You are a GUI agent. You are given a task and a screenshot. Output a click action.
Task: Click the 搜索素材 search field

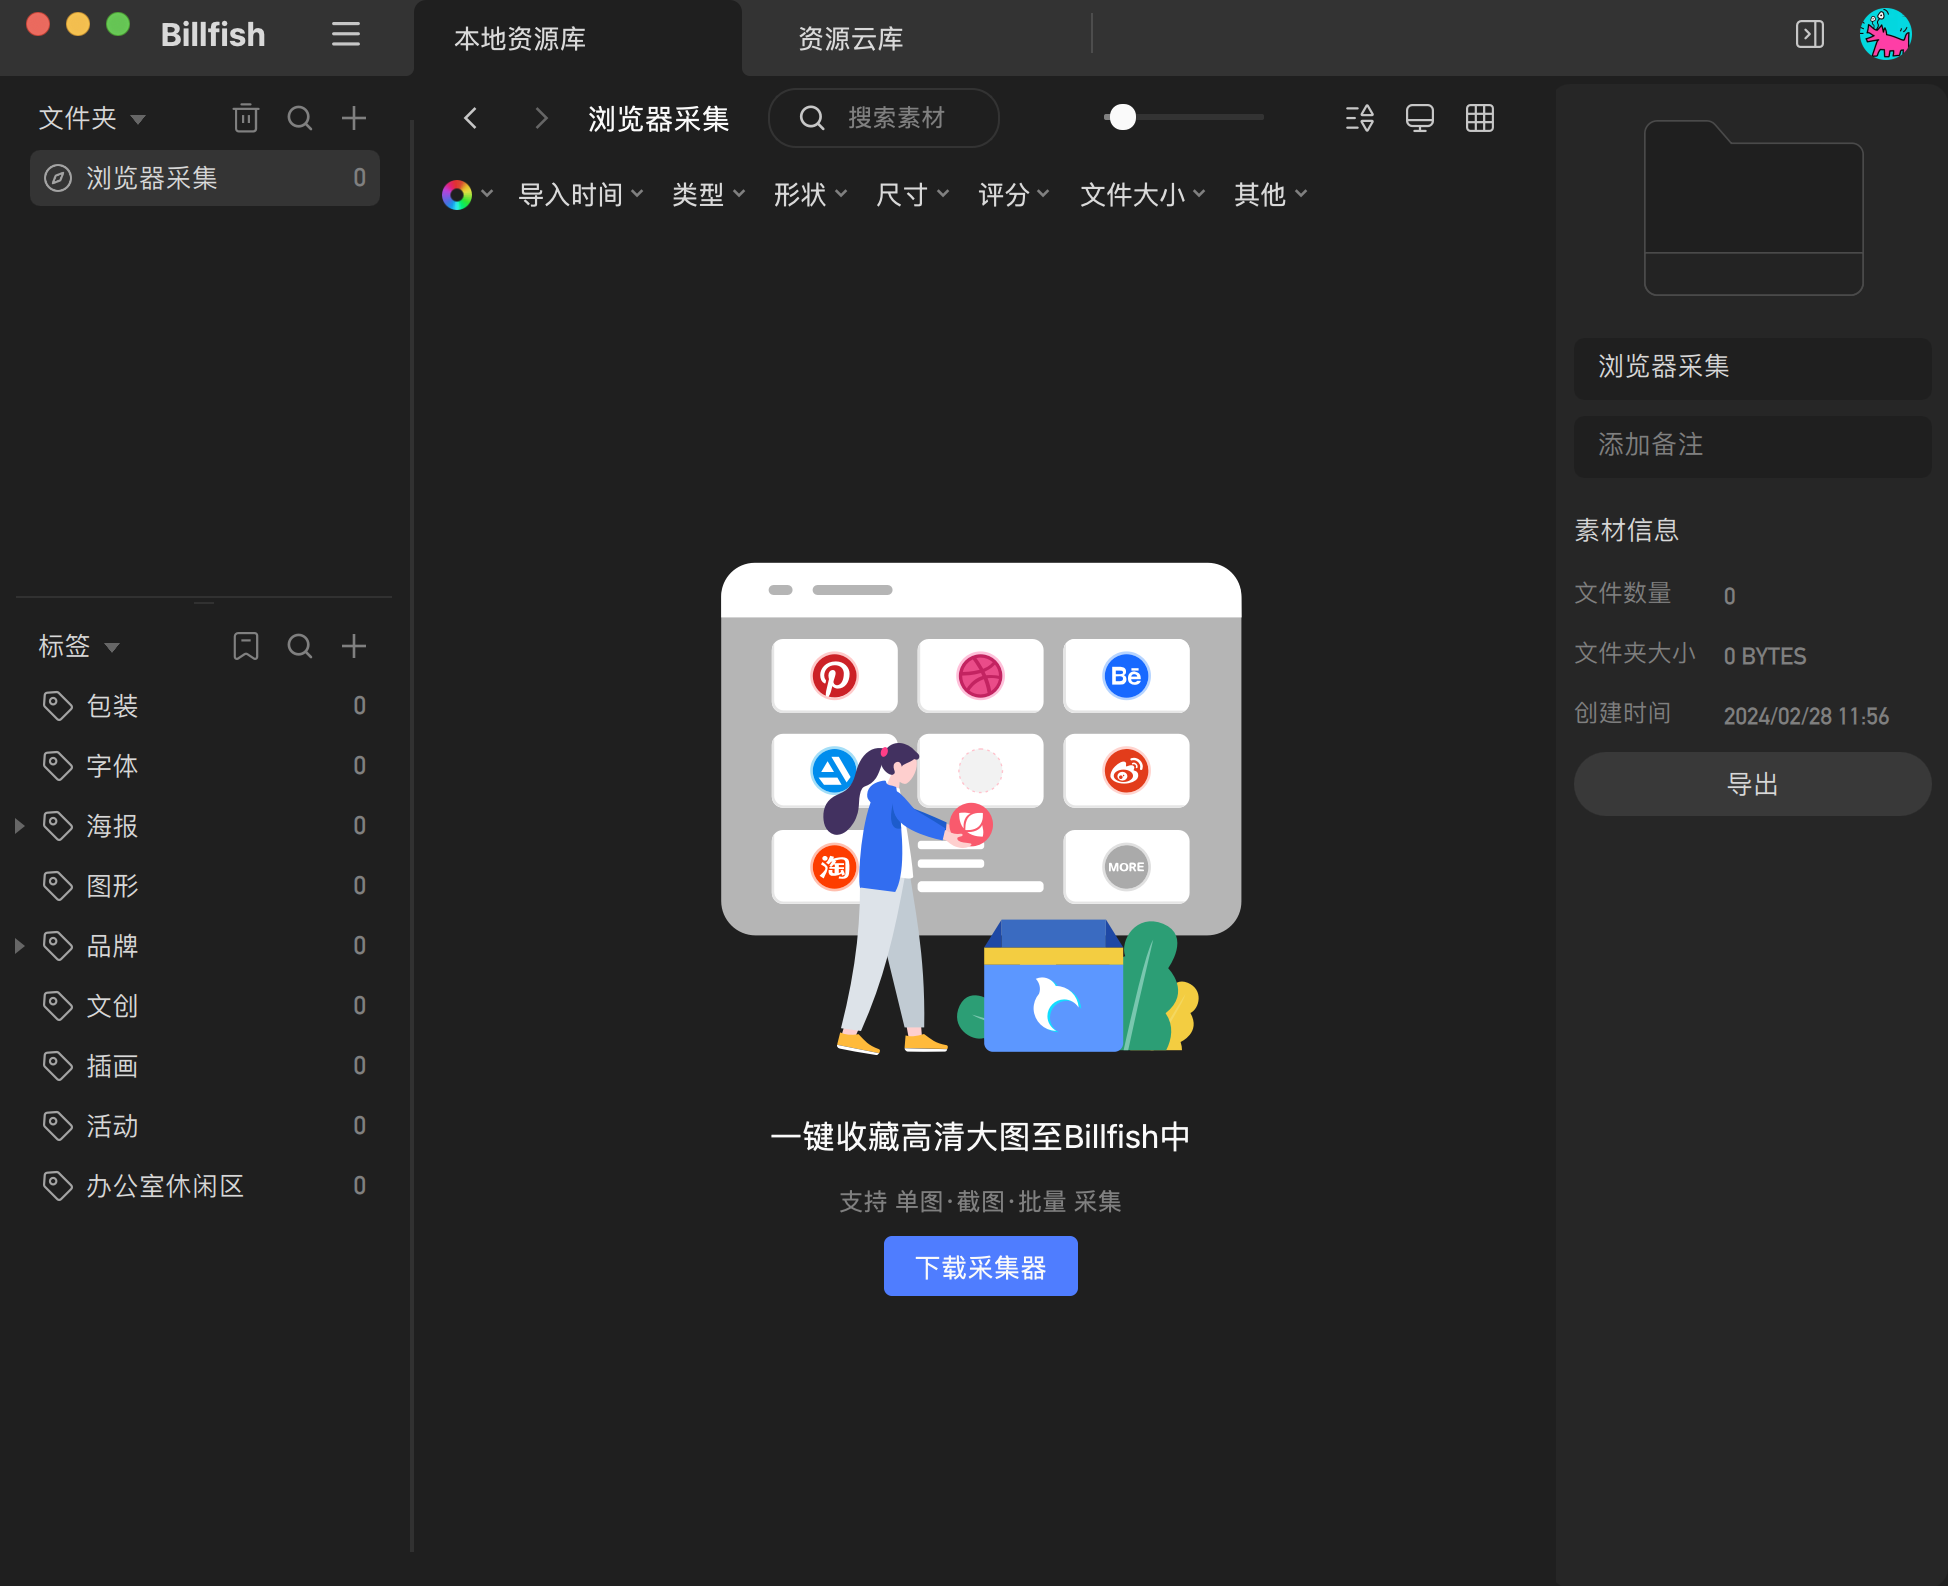(884, 118)
